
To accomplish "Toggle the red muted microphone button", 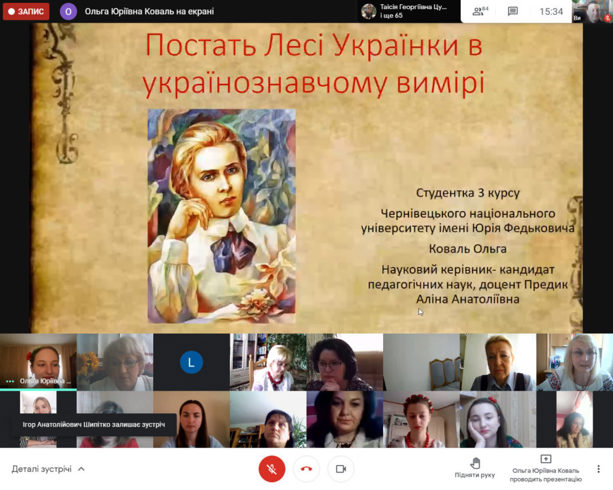I will click(272, 468).
